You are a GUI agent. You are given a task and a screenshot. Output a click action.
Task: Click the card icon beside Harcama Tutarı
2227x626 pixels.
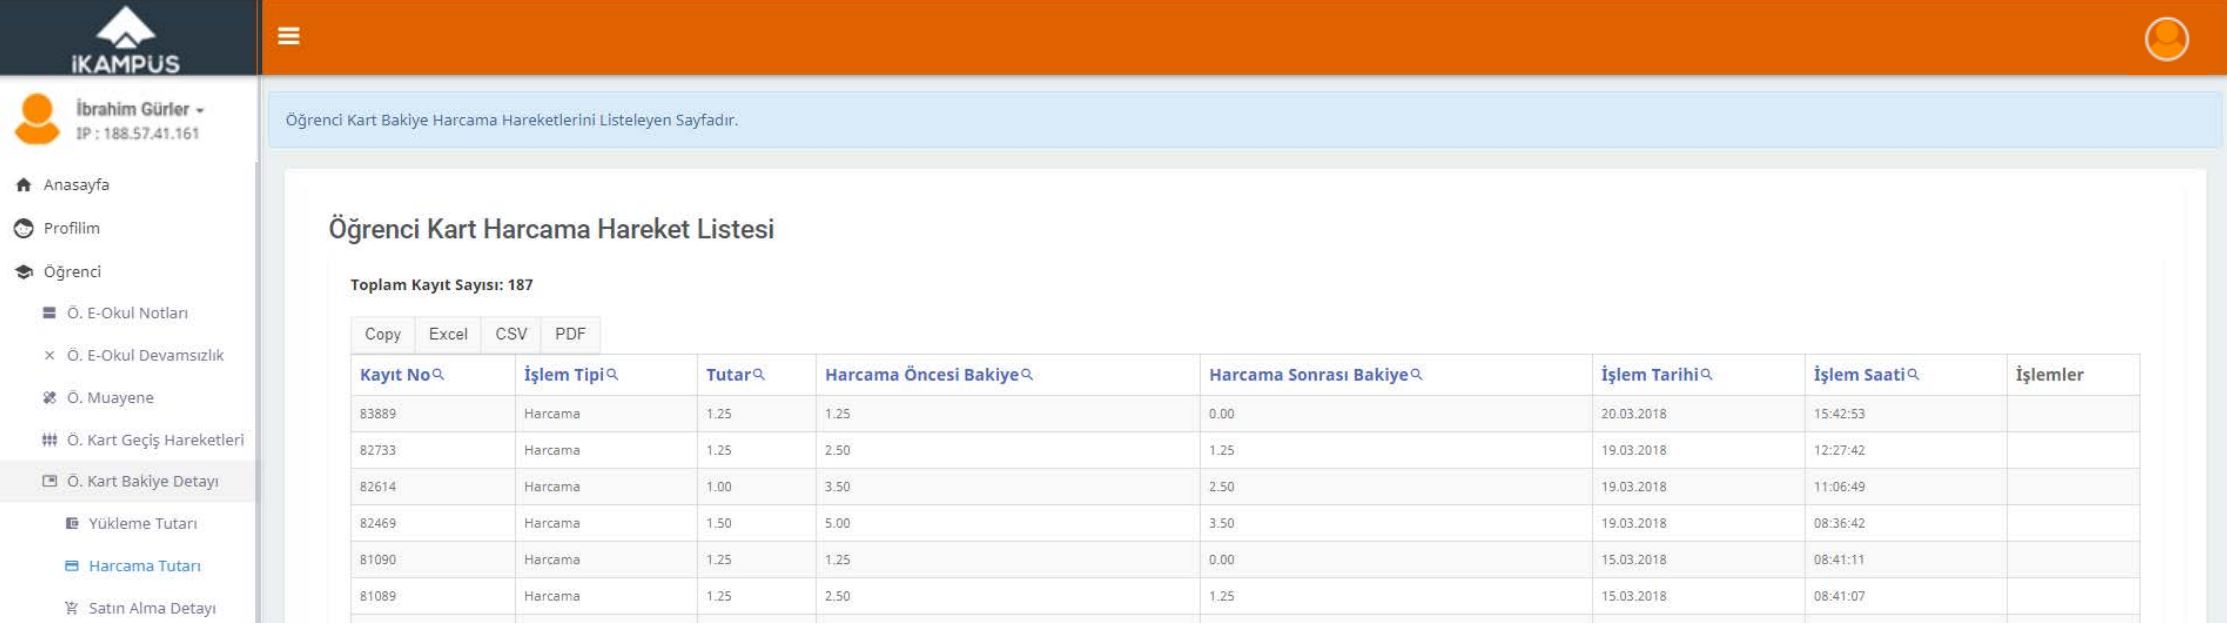point(72,566)
